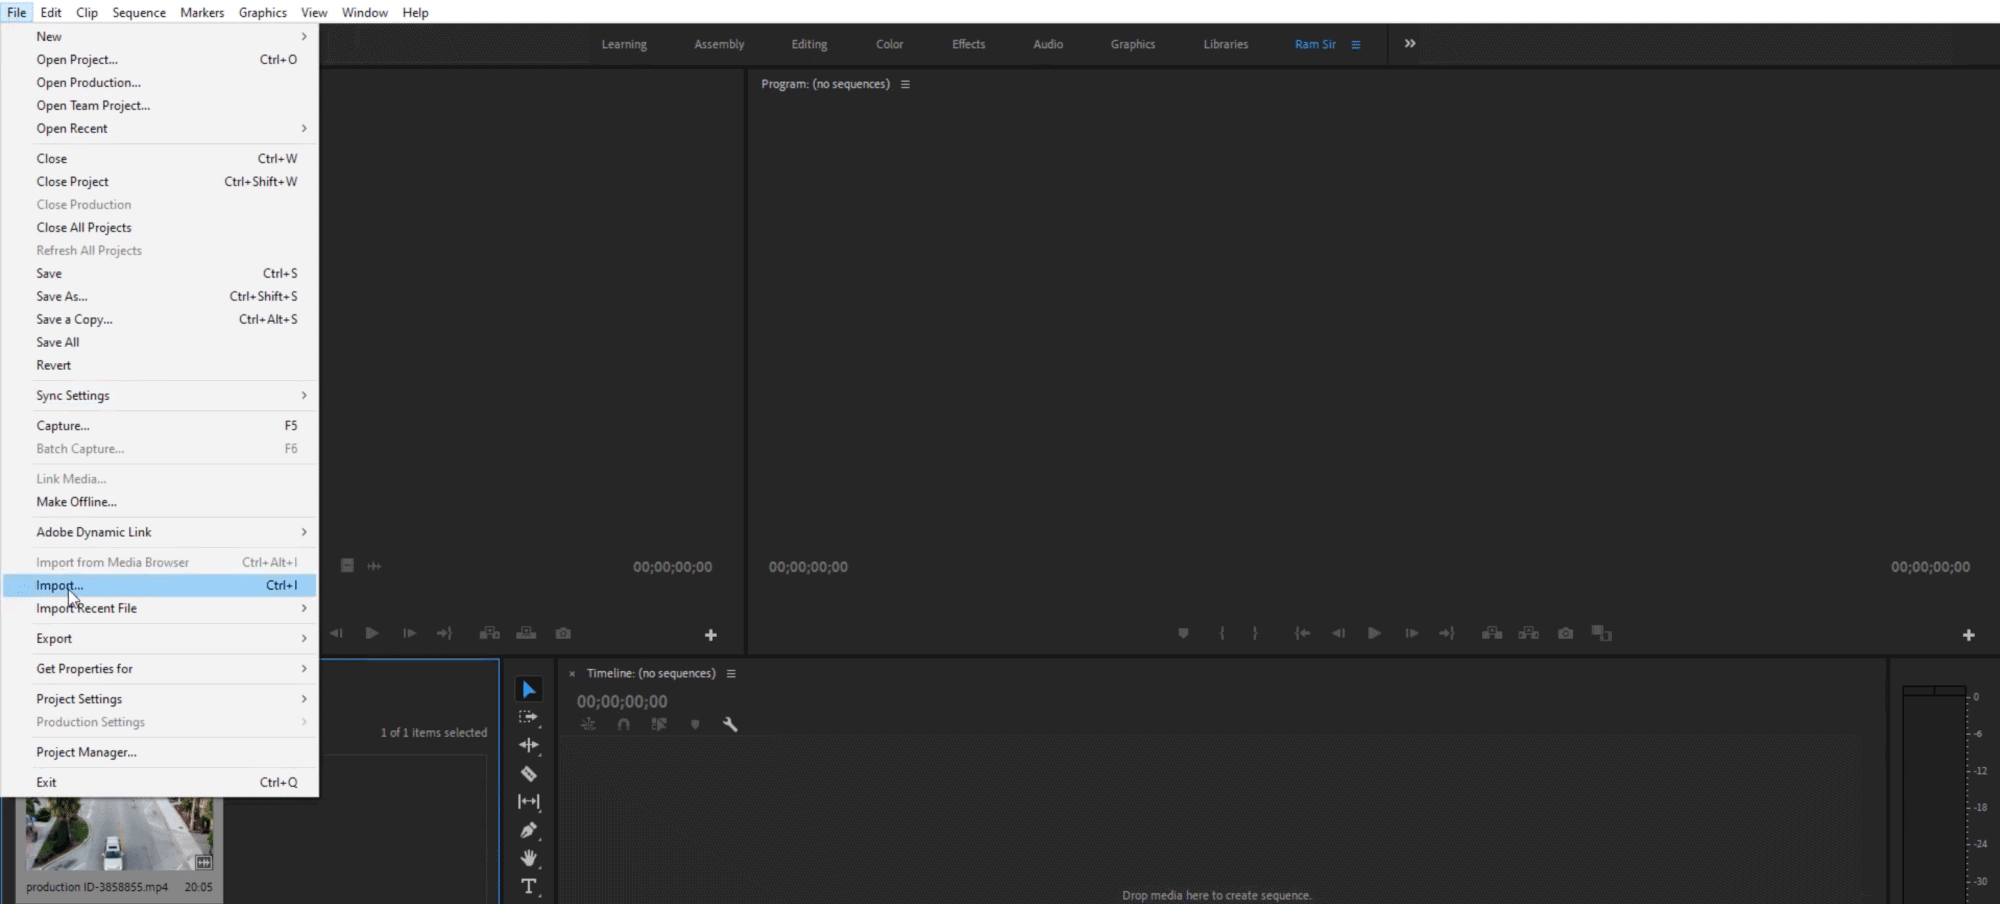Image resolution: width=2000 pixels, height=904 pixels.
Task: Select the Pen tool
Action: point(528,830)
